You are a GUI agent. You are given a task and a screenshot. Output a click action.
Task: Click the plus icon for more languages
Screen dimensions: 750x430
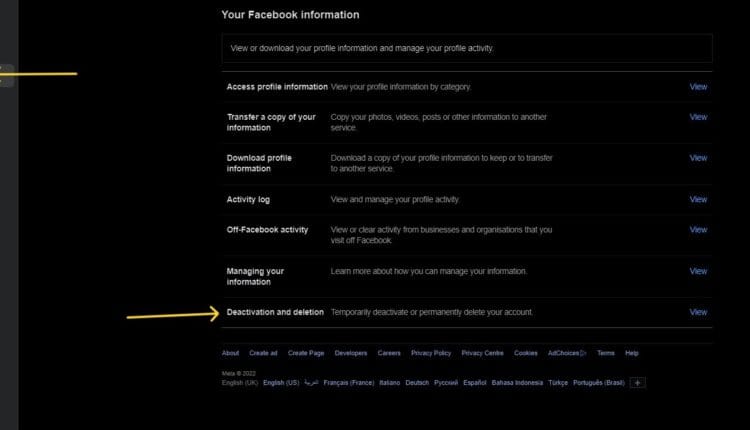[x=639, y=383]
